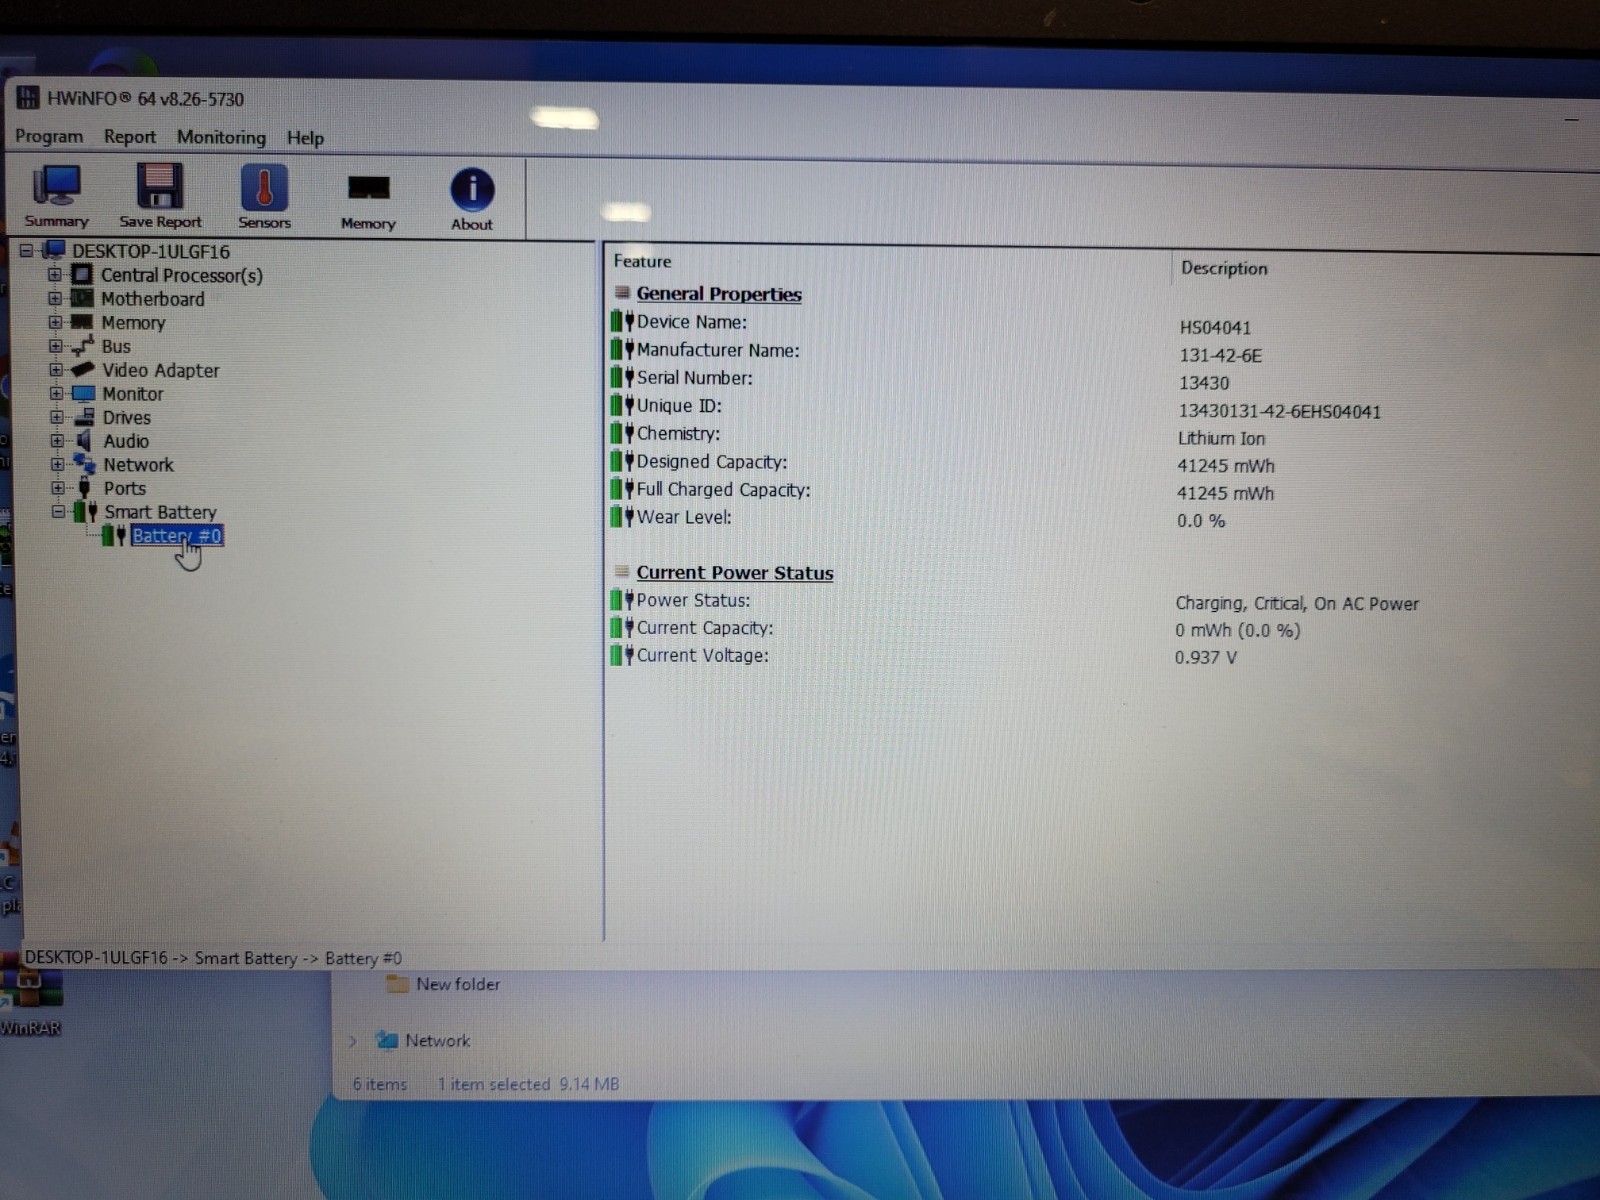Click the Current Power Status heading

(735, 573)
